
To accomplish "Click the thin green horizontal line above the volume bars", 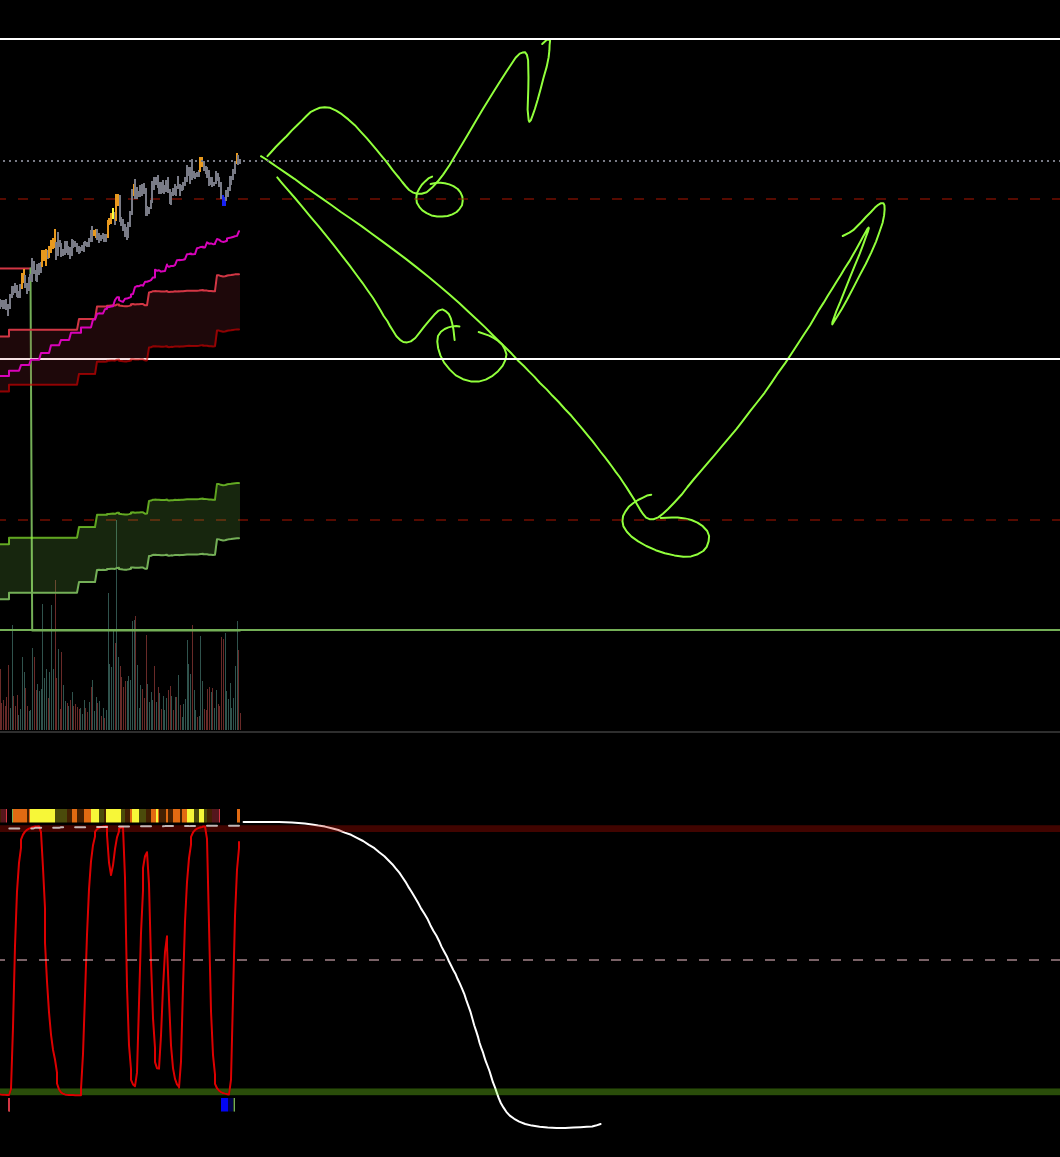I will pyautogui.click(x=700, y=630).
